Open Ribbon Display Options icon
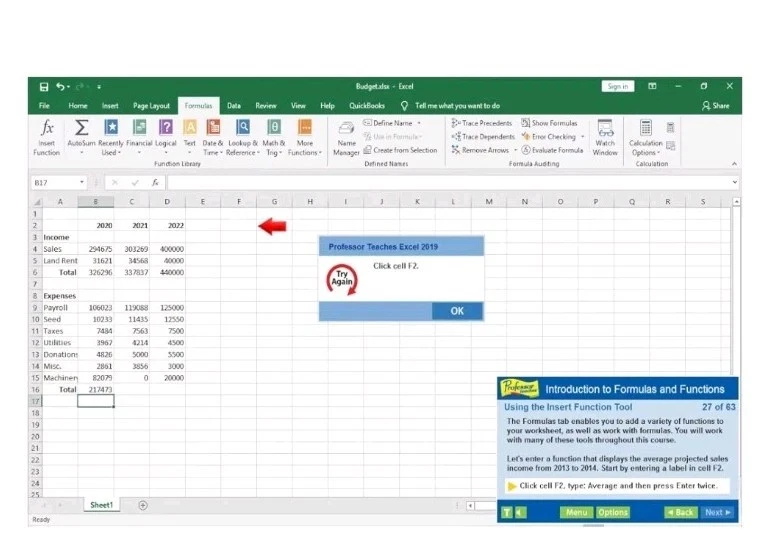 pyautogui.click(x=652, y=86)
